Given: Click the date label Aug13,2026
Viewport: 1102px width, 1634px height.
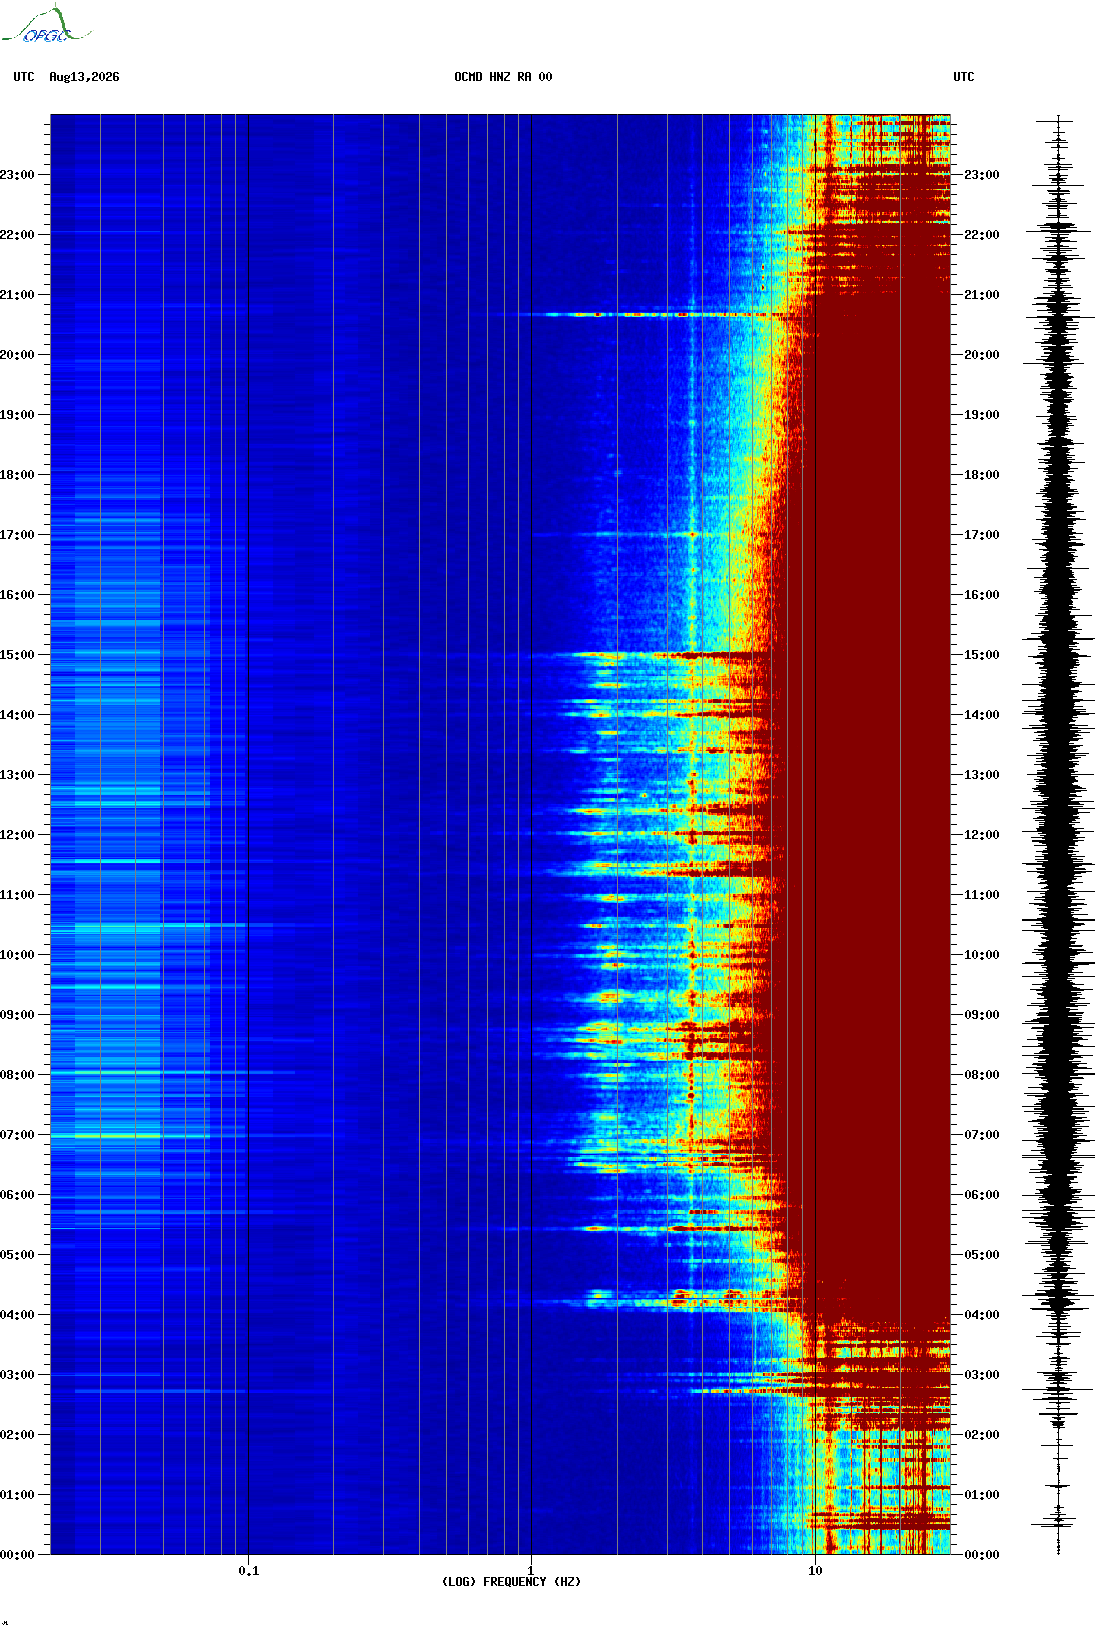Looking at the screenshot, I should 84,77.
